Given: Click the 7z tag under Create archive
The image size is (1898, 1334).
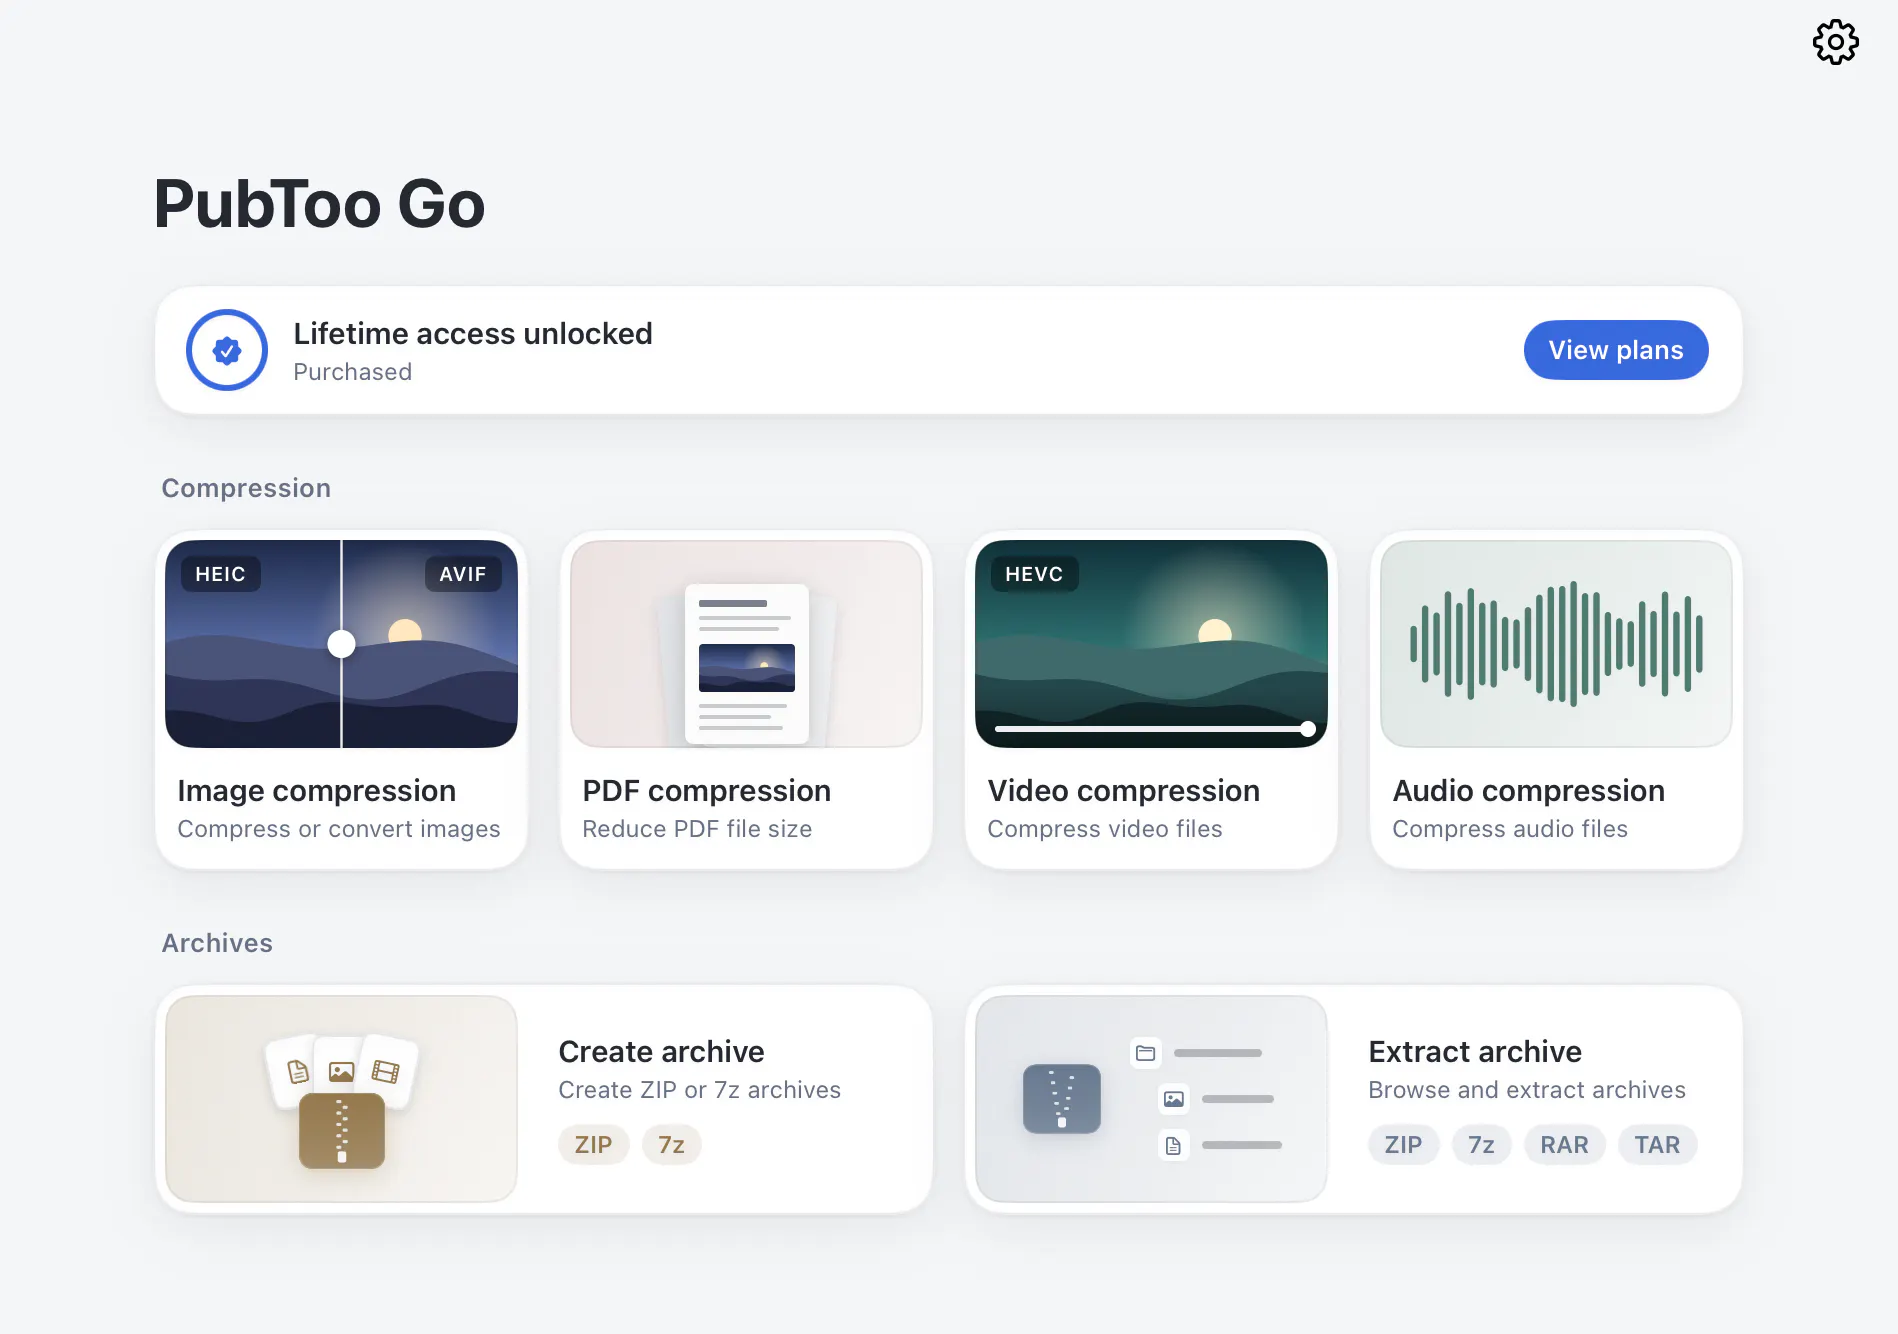Looking at the screenshot, I should pyautogui.click(x=671, y=1145).
